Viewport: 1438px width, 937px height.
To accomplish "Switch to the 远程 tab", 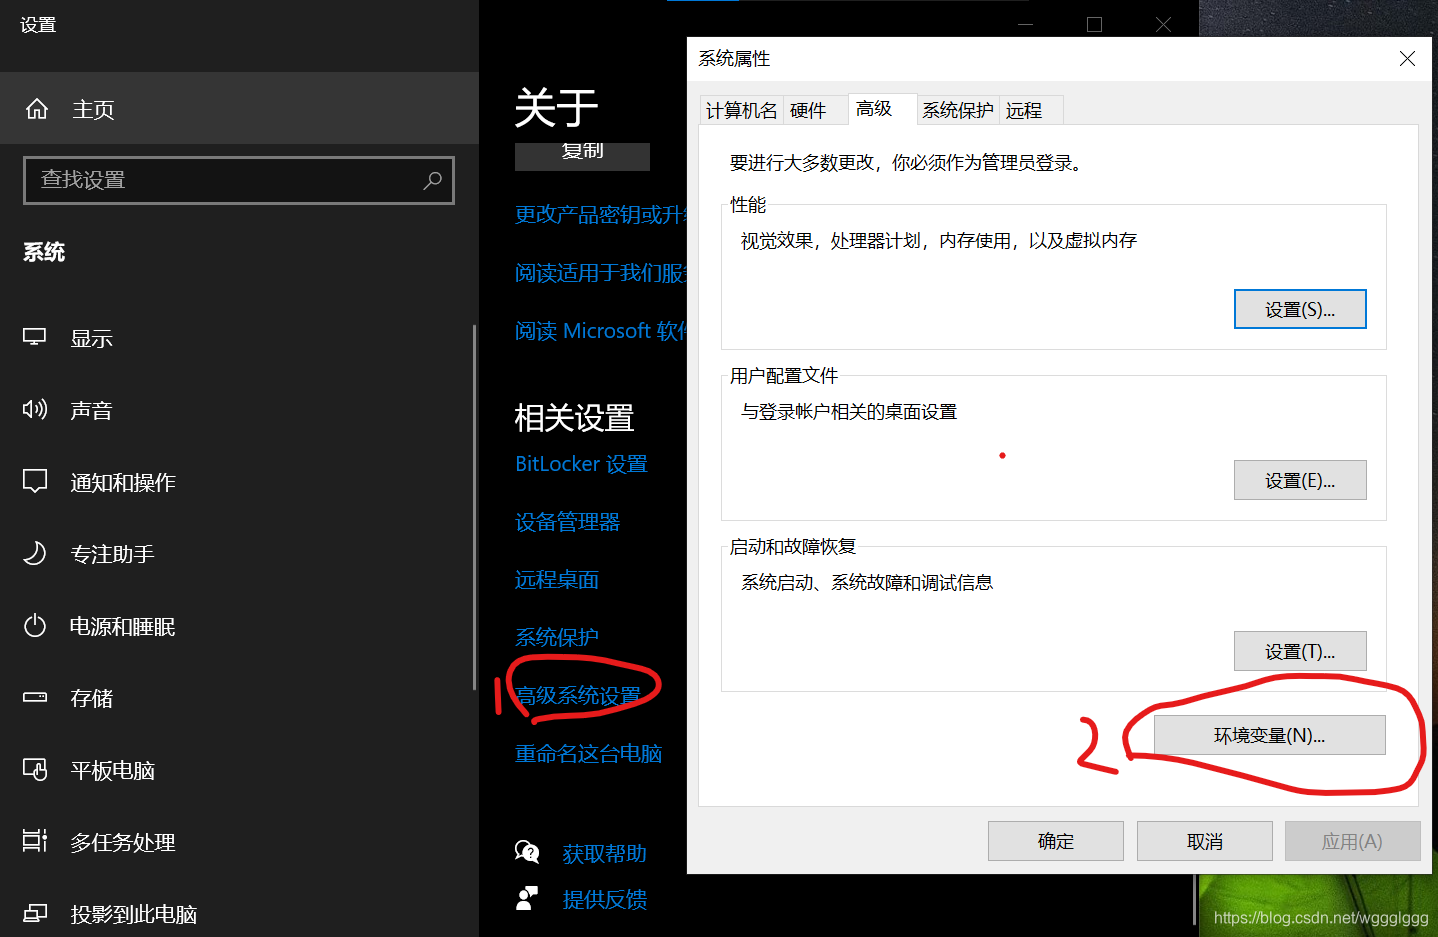I will (x=1025, y=110).
